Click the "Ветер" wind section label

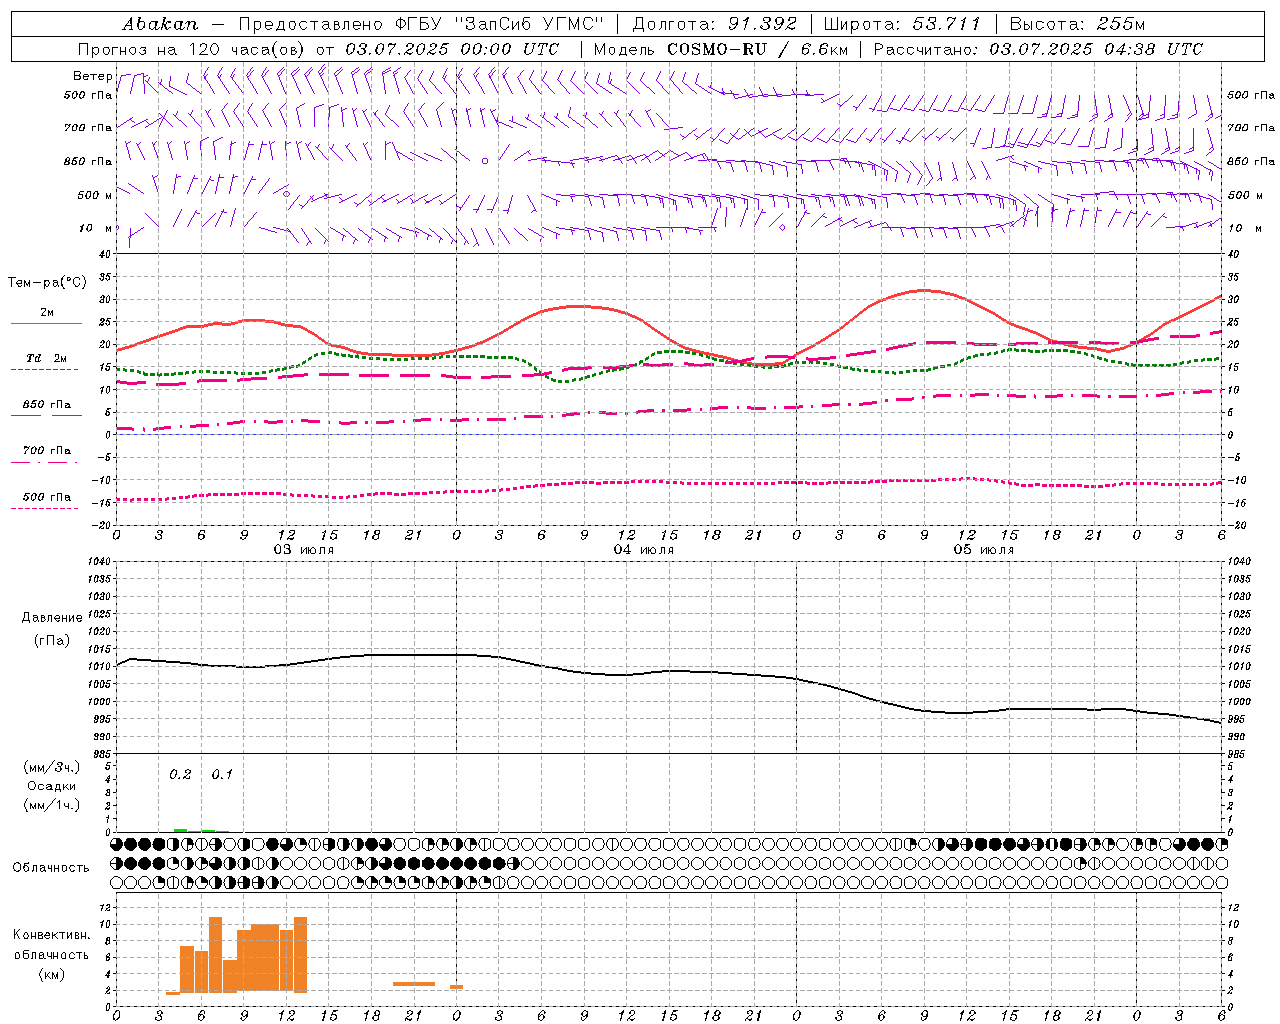92,76
